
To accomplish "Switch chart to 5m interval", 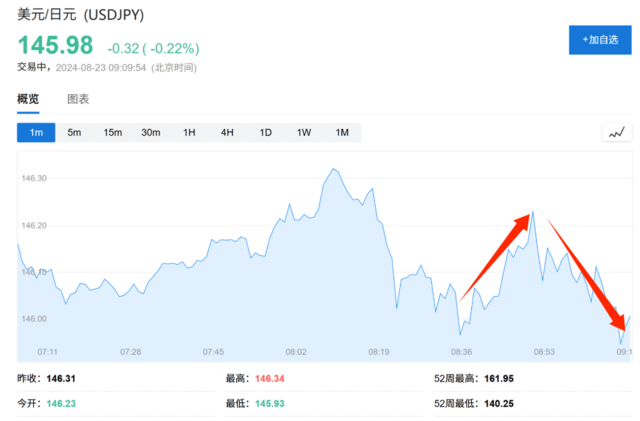I will click(74, 133).
